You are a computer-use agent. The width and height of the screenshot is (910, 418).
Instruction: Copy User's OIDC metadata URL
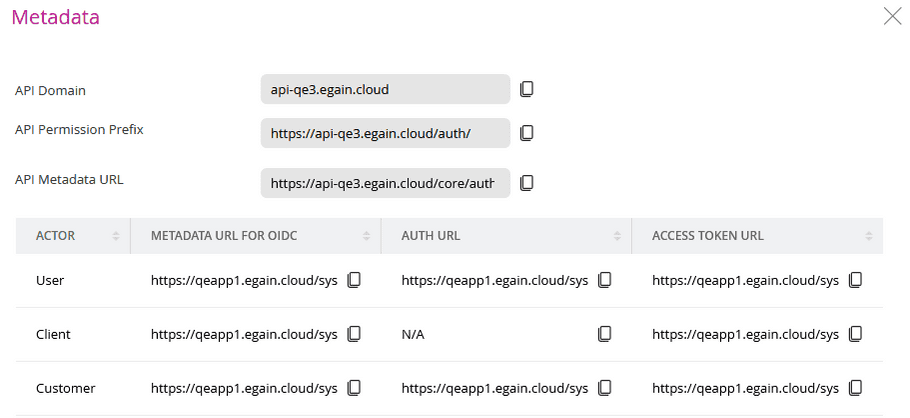pyautogui.click(x=354, y=280)
